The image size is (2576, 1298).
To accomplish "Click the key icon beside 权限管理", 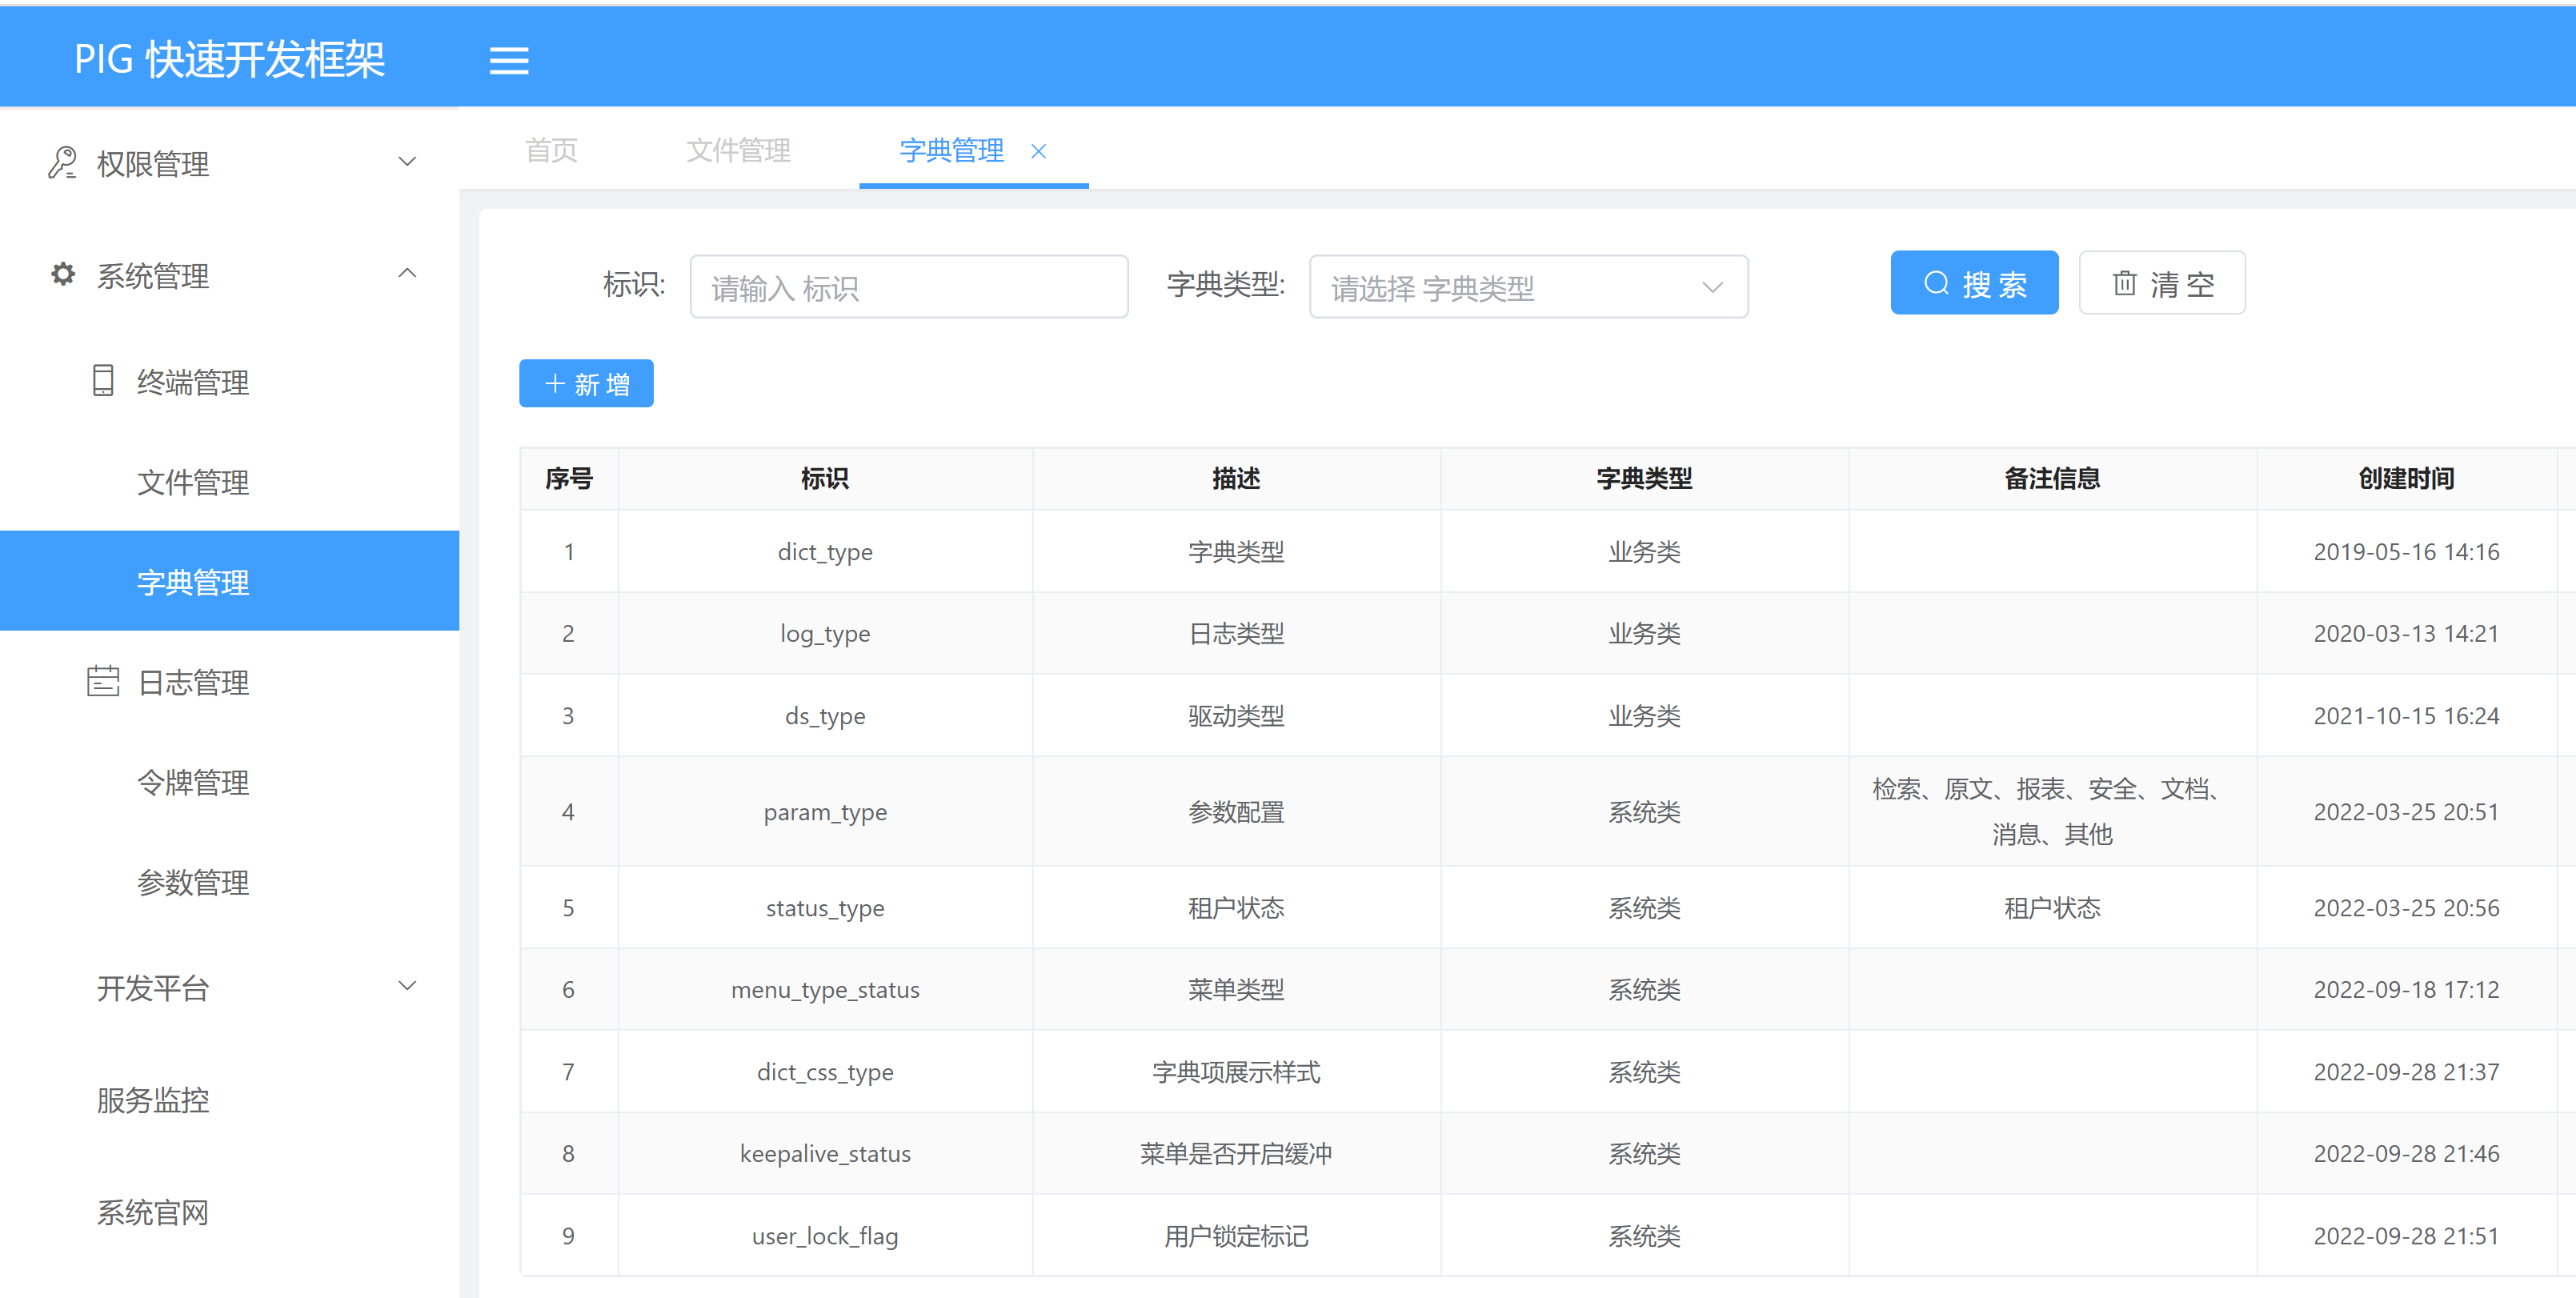I will pos(62,163).
